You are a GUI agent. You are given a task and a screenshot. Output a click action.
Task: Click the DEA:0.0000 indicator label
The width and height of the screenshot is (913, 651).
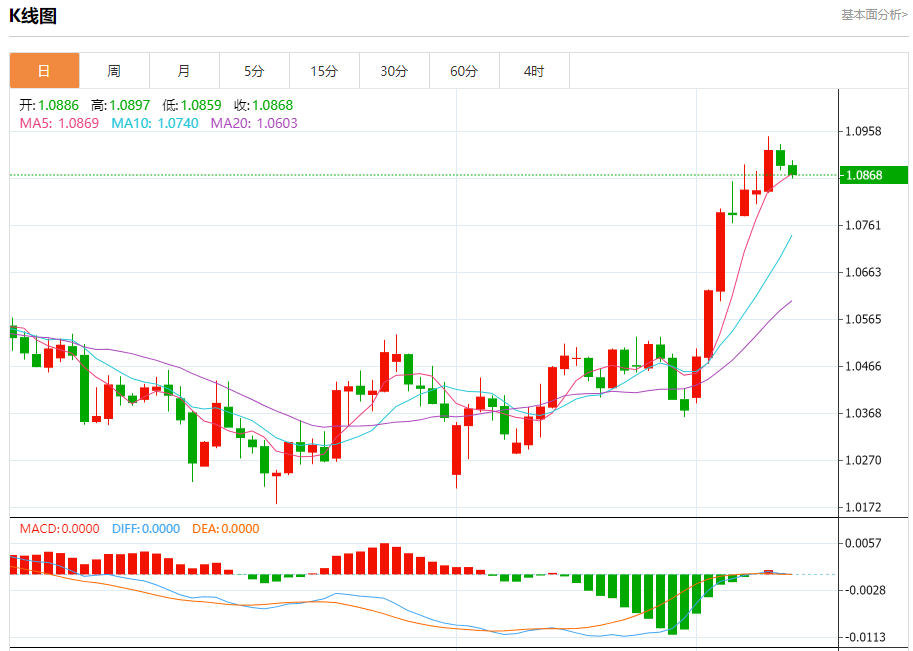pyautogui.click(x=225, y=529)
